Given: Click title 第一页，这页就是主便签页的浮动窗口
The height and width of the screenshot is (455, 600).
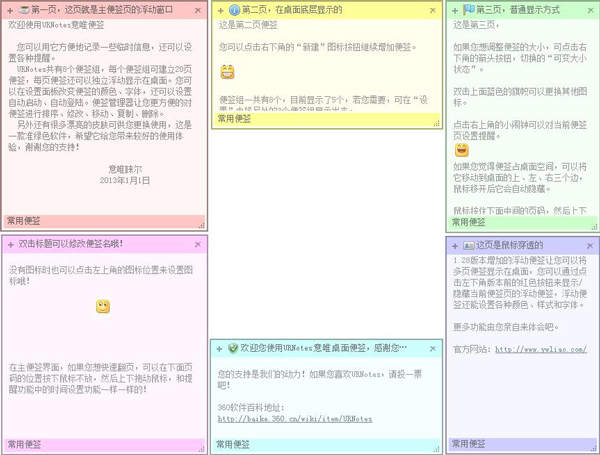Looking at the screenshot, I should [x=102, y=10].
